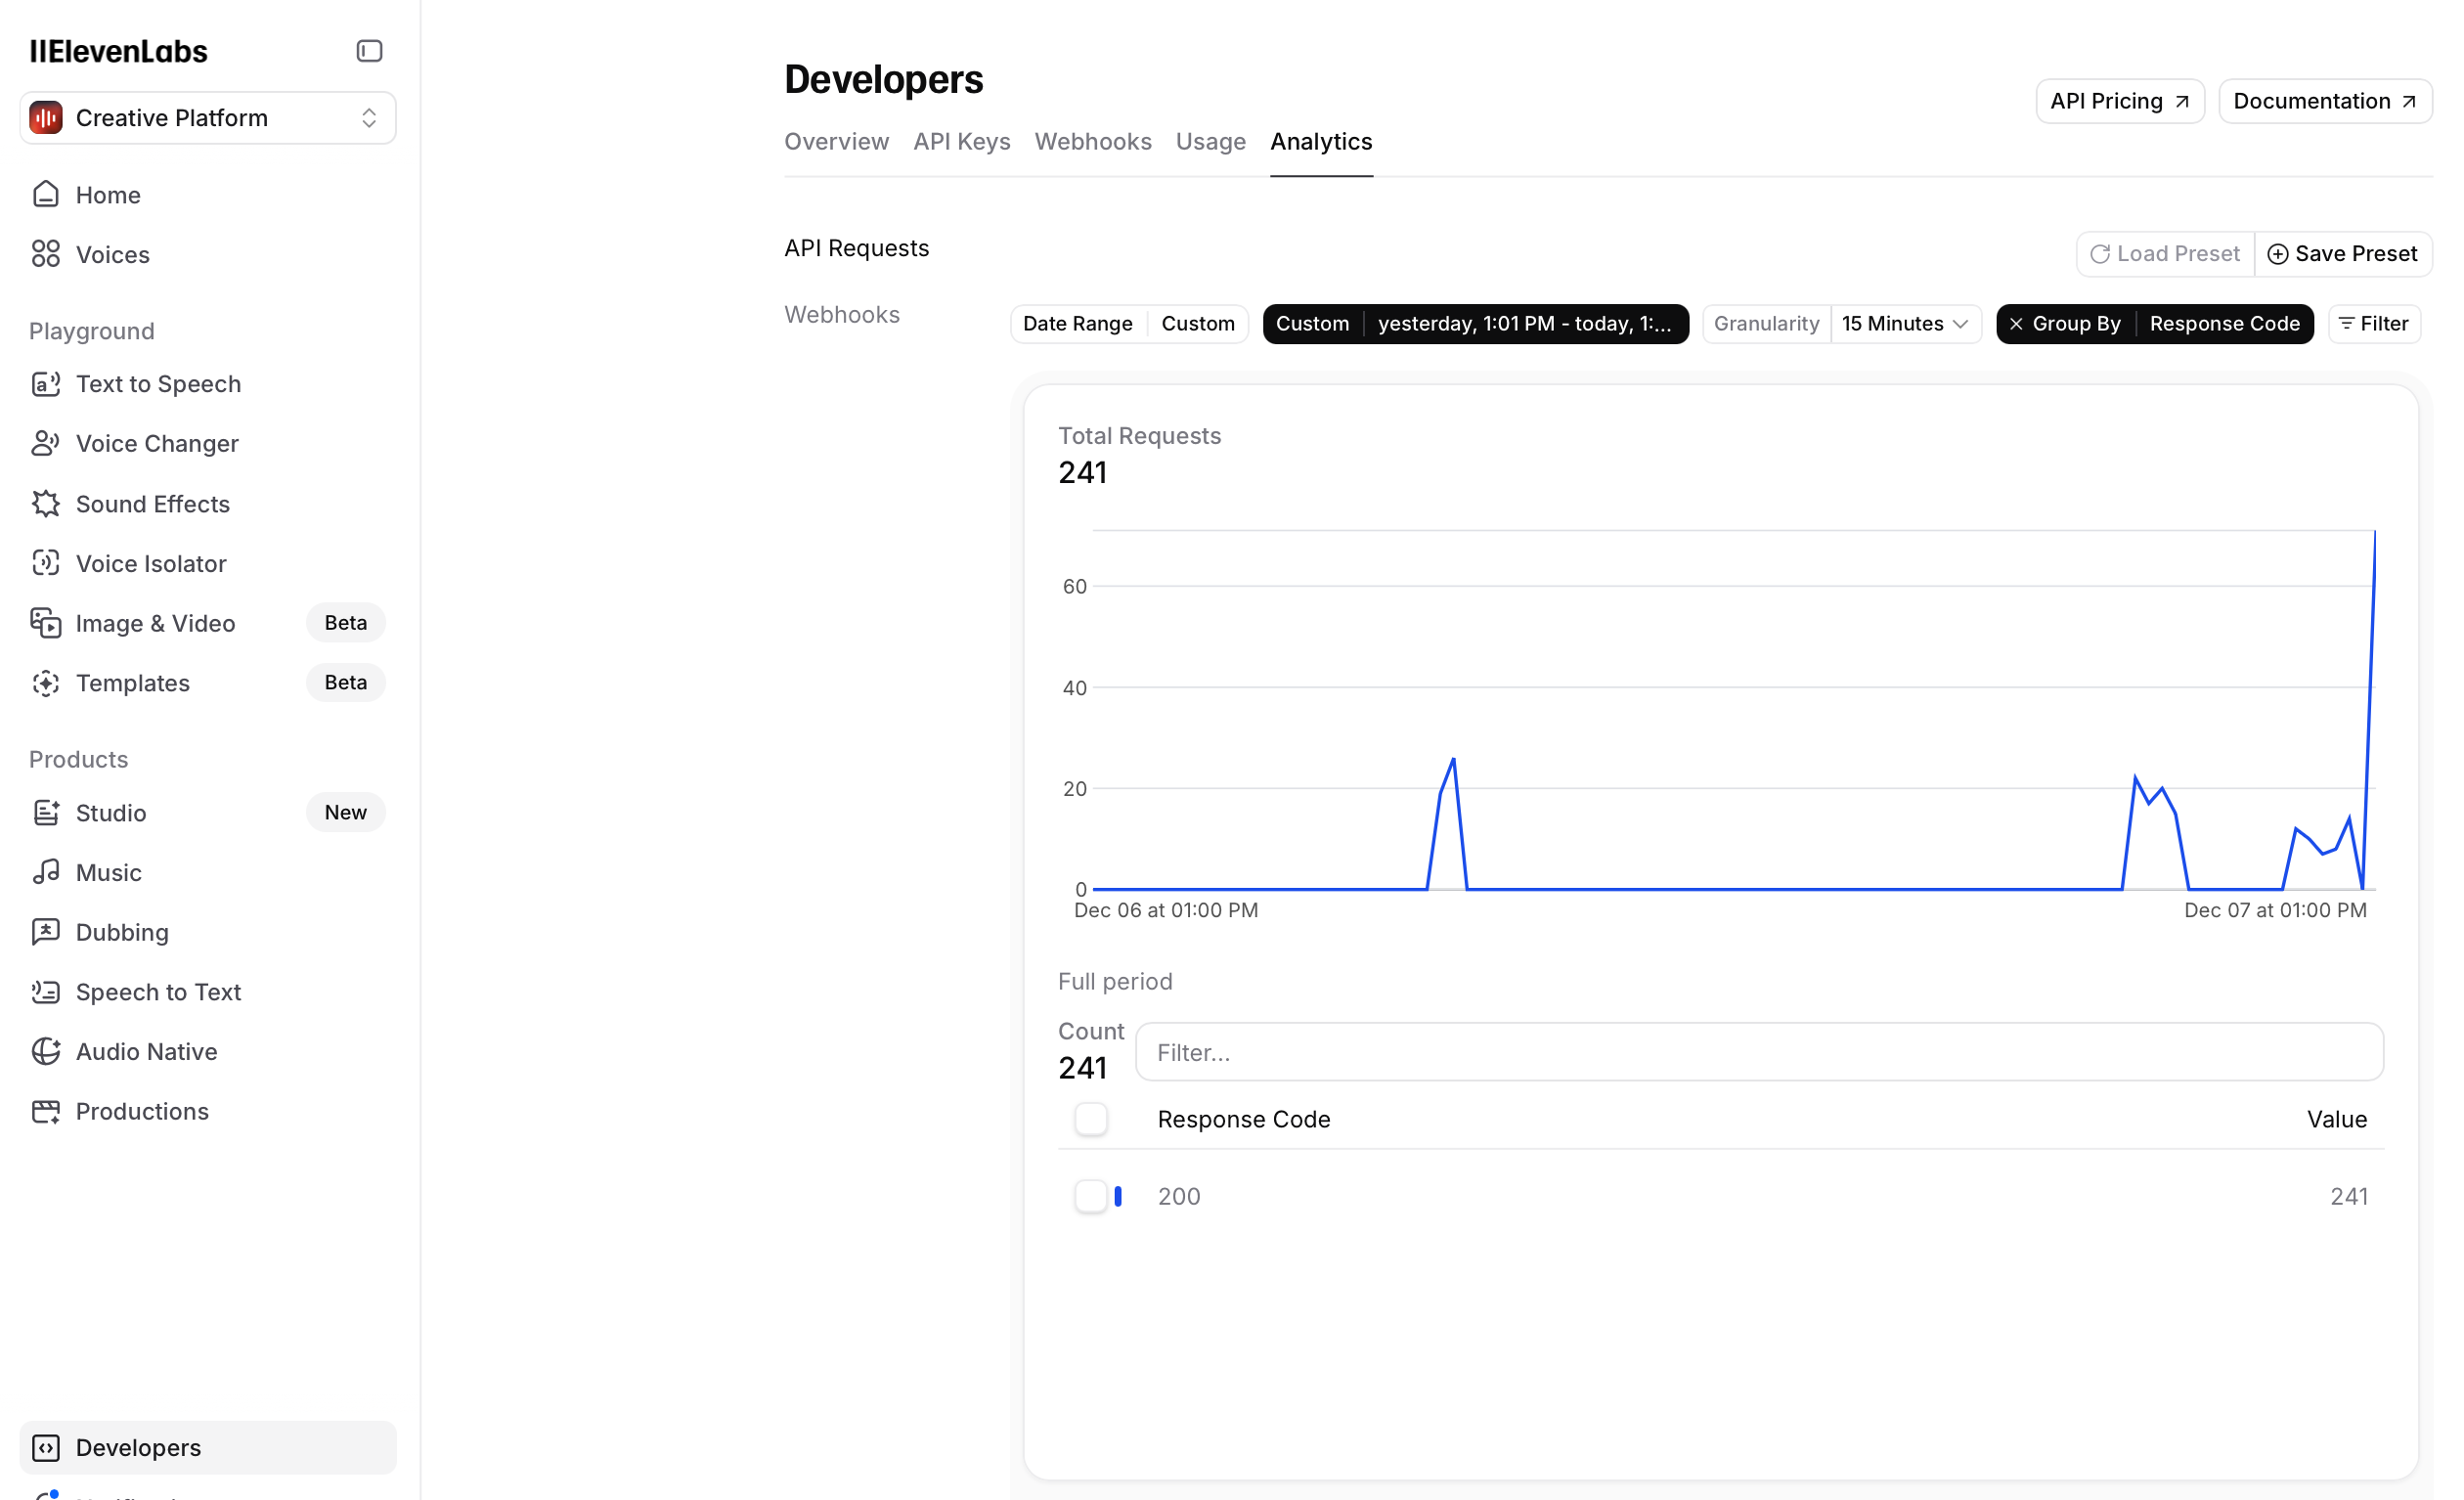Remove Group By with X icon

[2016, 324]
